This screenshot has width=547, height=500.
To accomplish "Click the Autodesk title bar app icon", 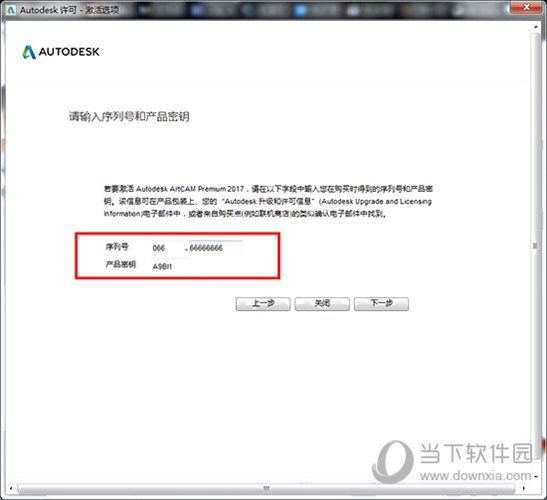I will pos(11,10).
